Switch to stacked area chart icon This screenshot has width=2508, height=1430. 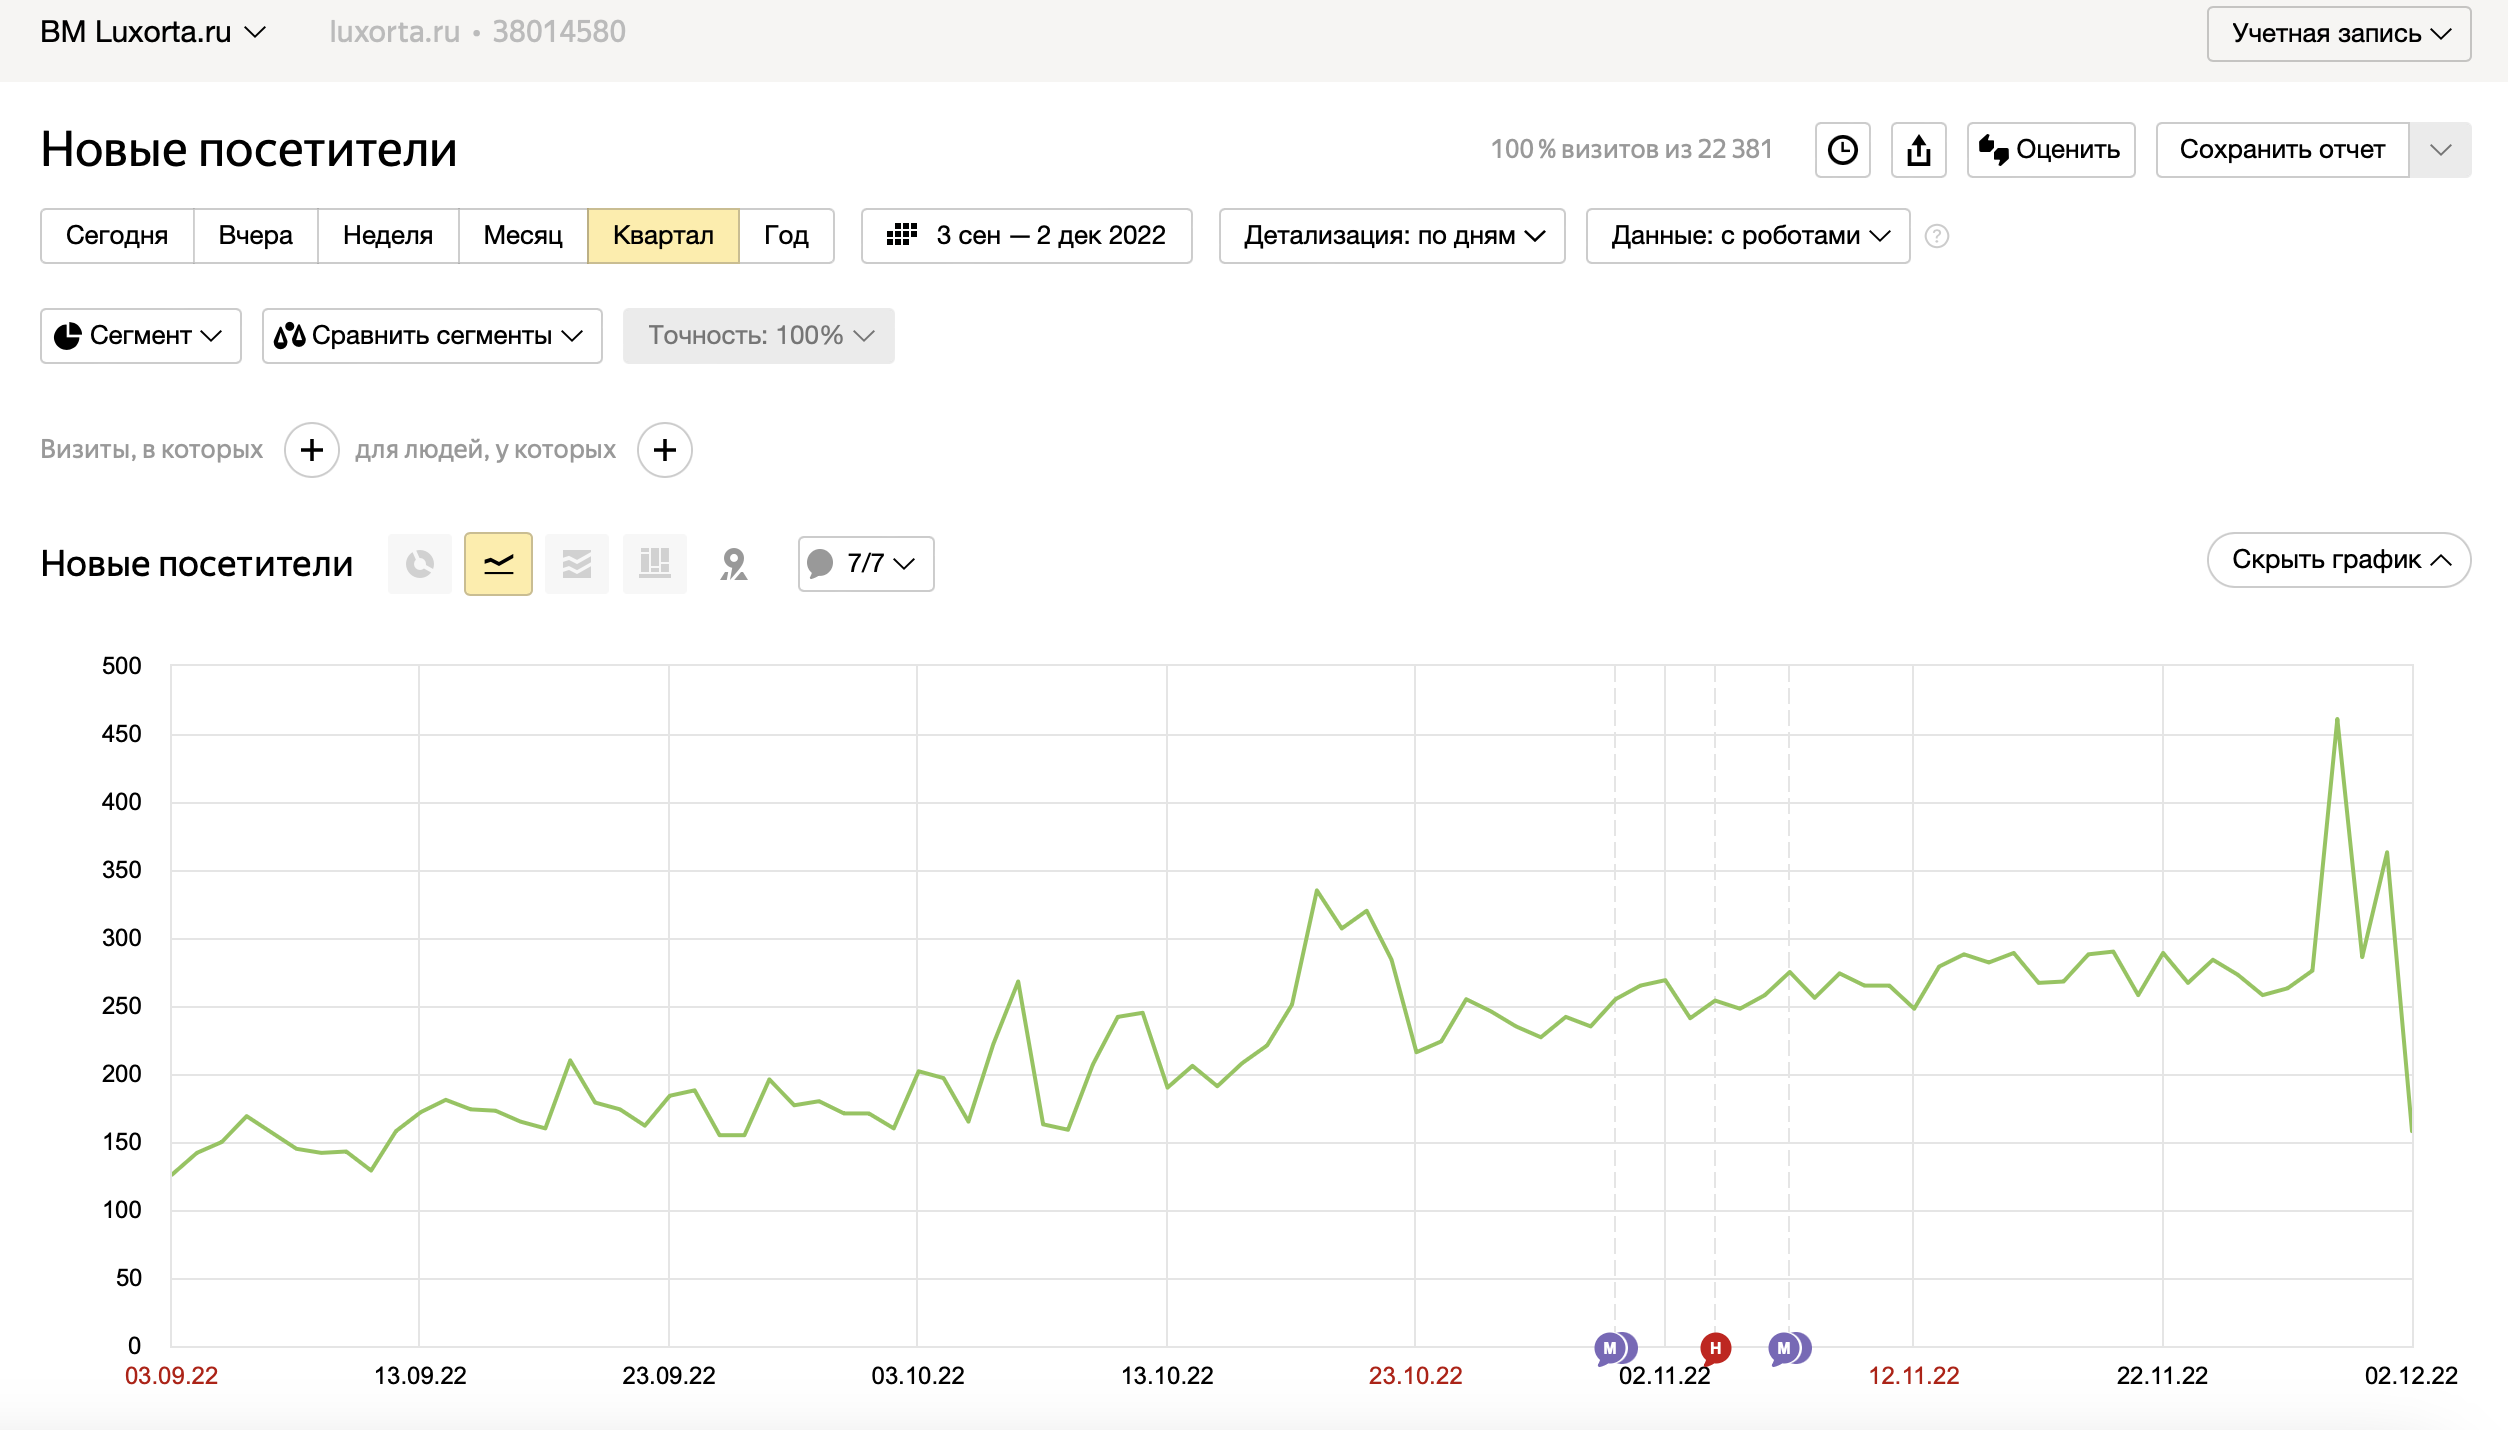pos(577,564)
